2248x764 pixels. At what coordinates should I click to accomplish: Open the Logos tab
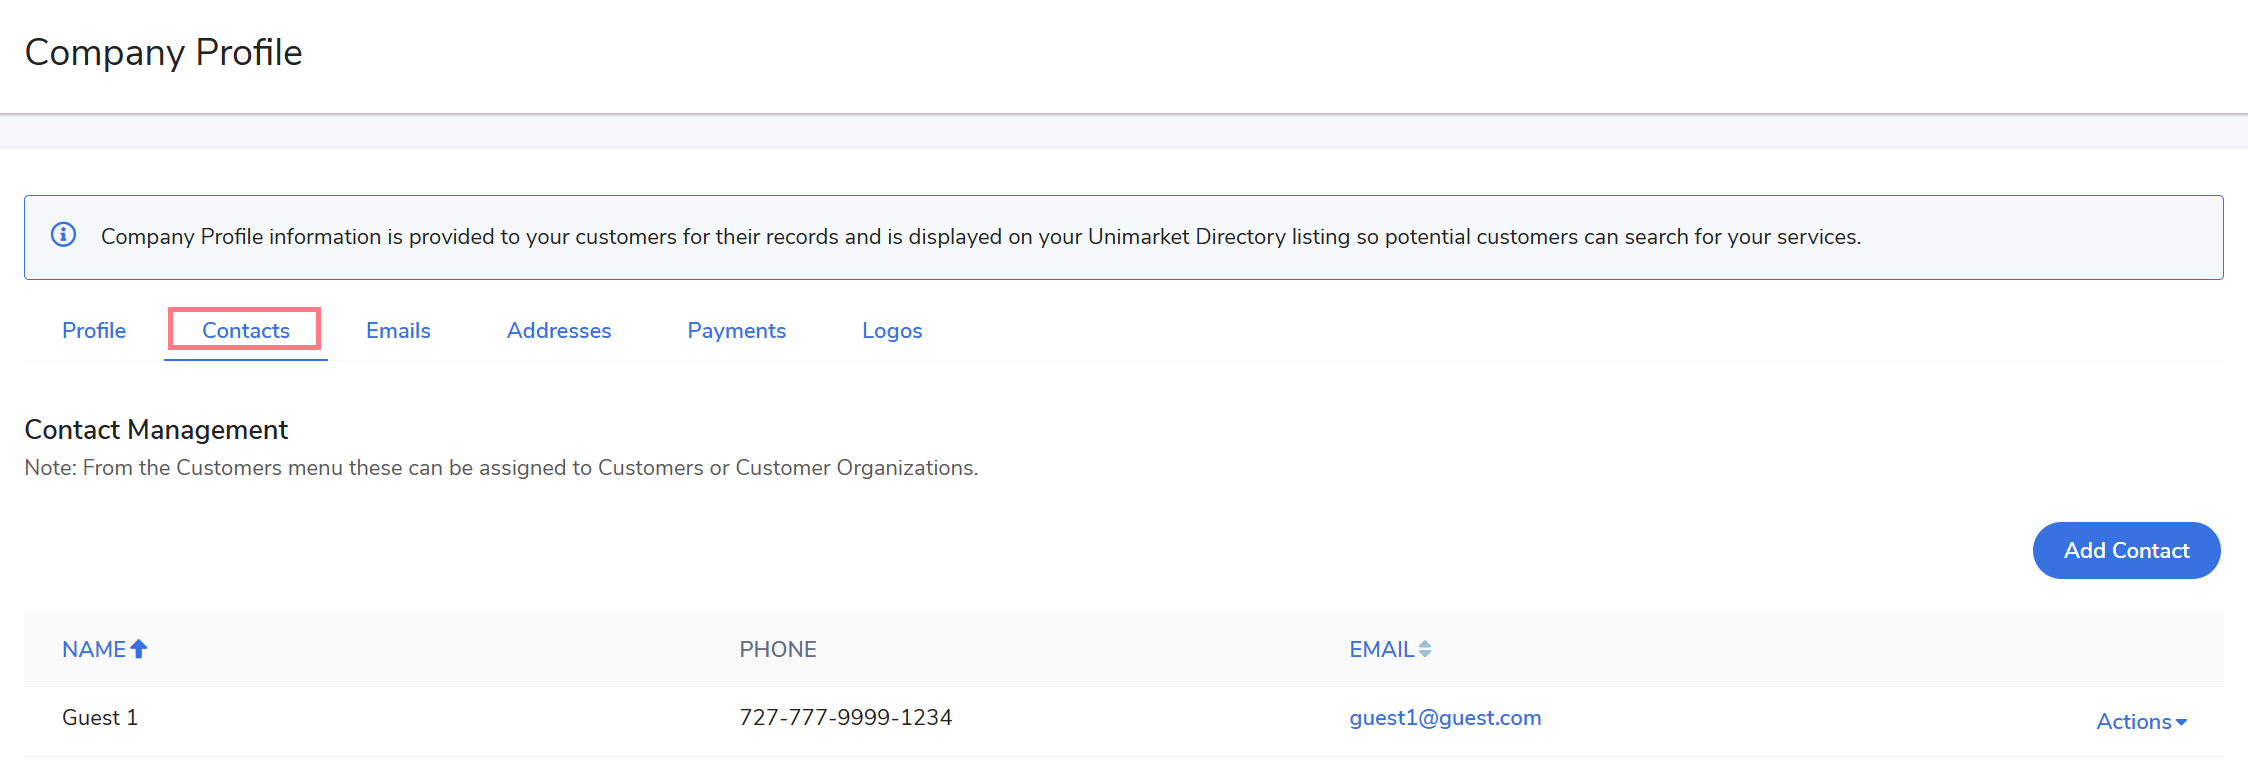coord(892,331)
